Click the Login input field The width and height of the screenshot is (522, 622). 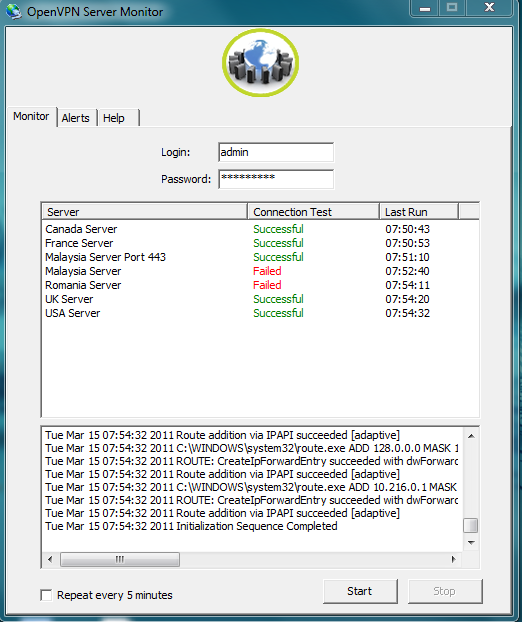coord(276,152)
